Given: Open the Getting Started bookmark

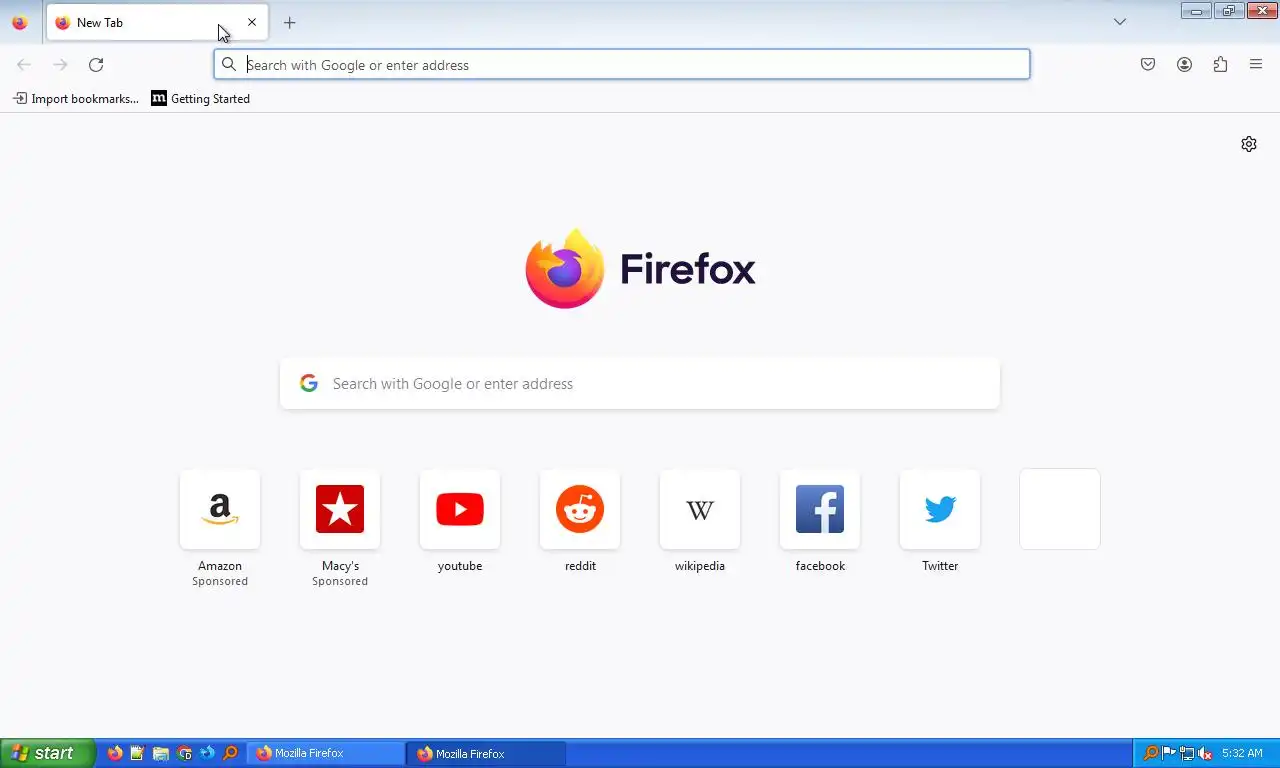Looking at the screenshot, I should point(201,99).
